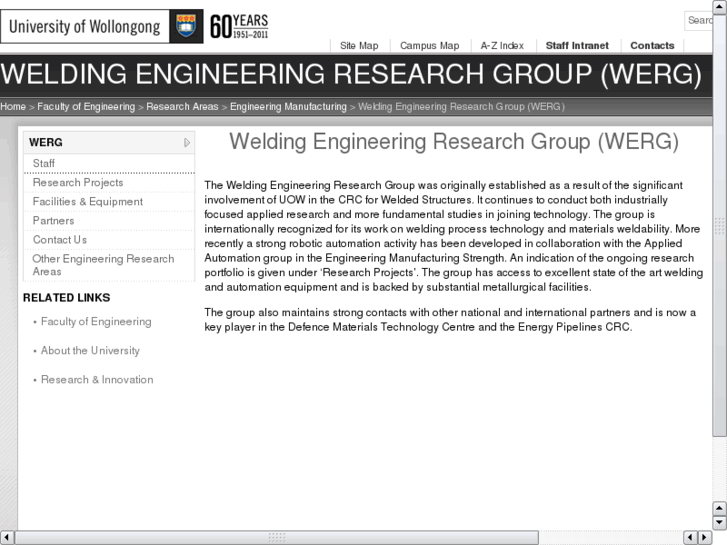Viewport: 727px width, 545px height.
Task: Click the single down arrow of vertical scrollbar
Action: click(x=719, y=523)
